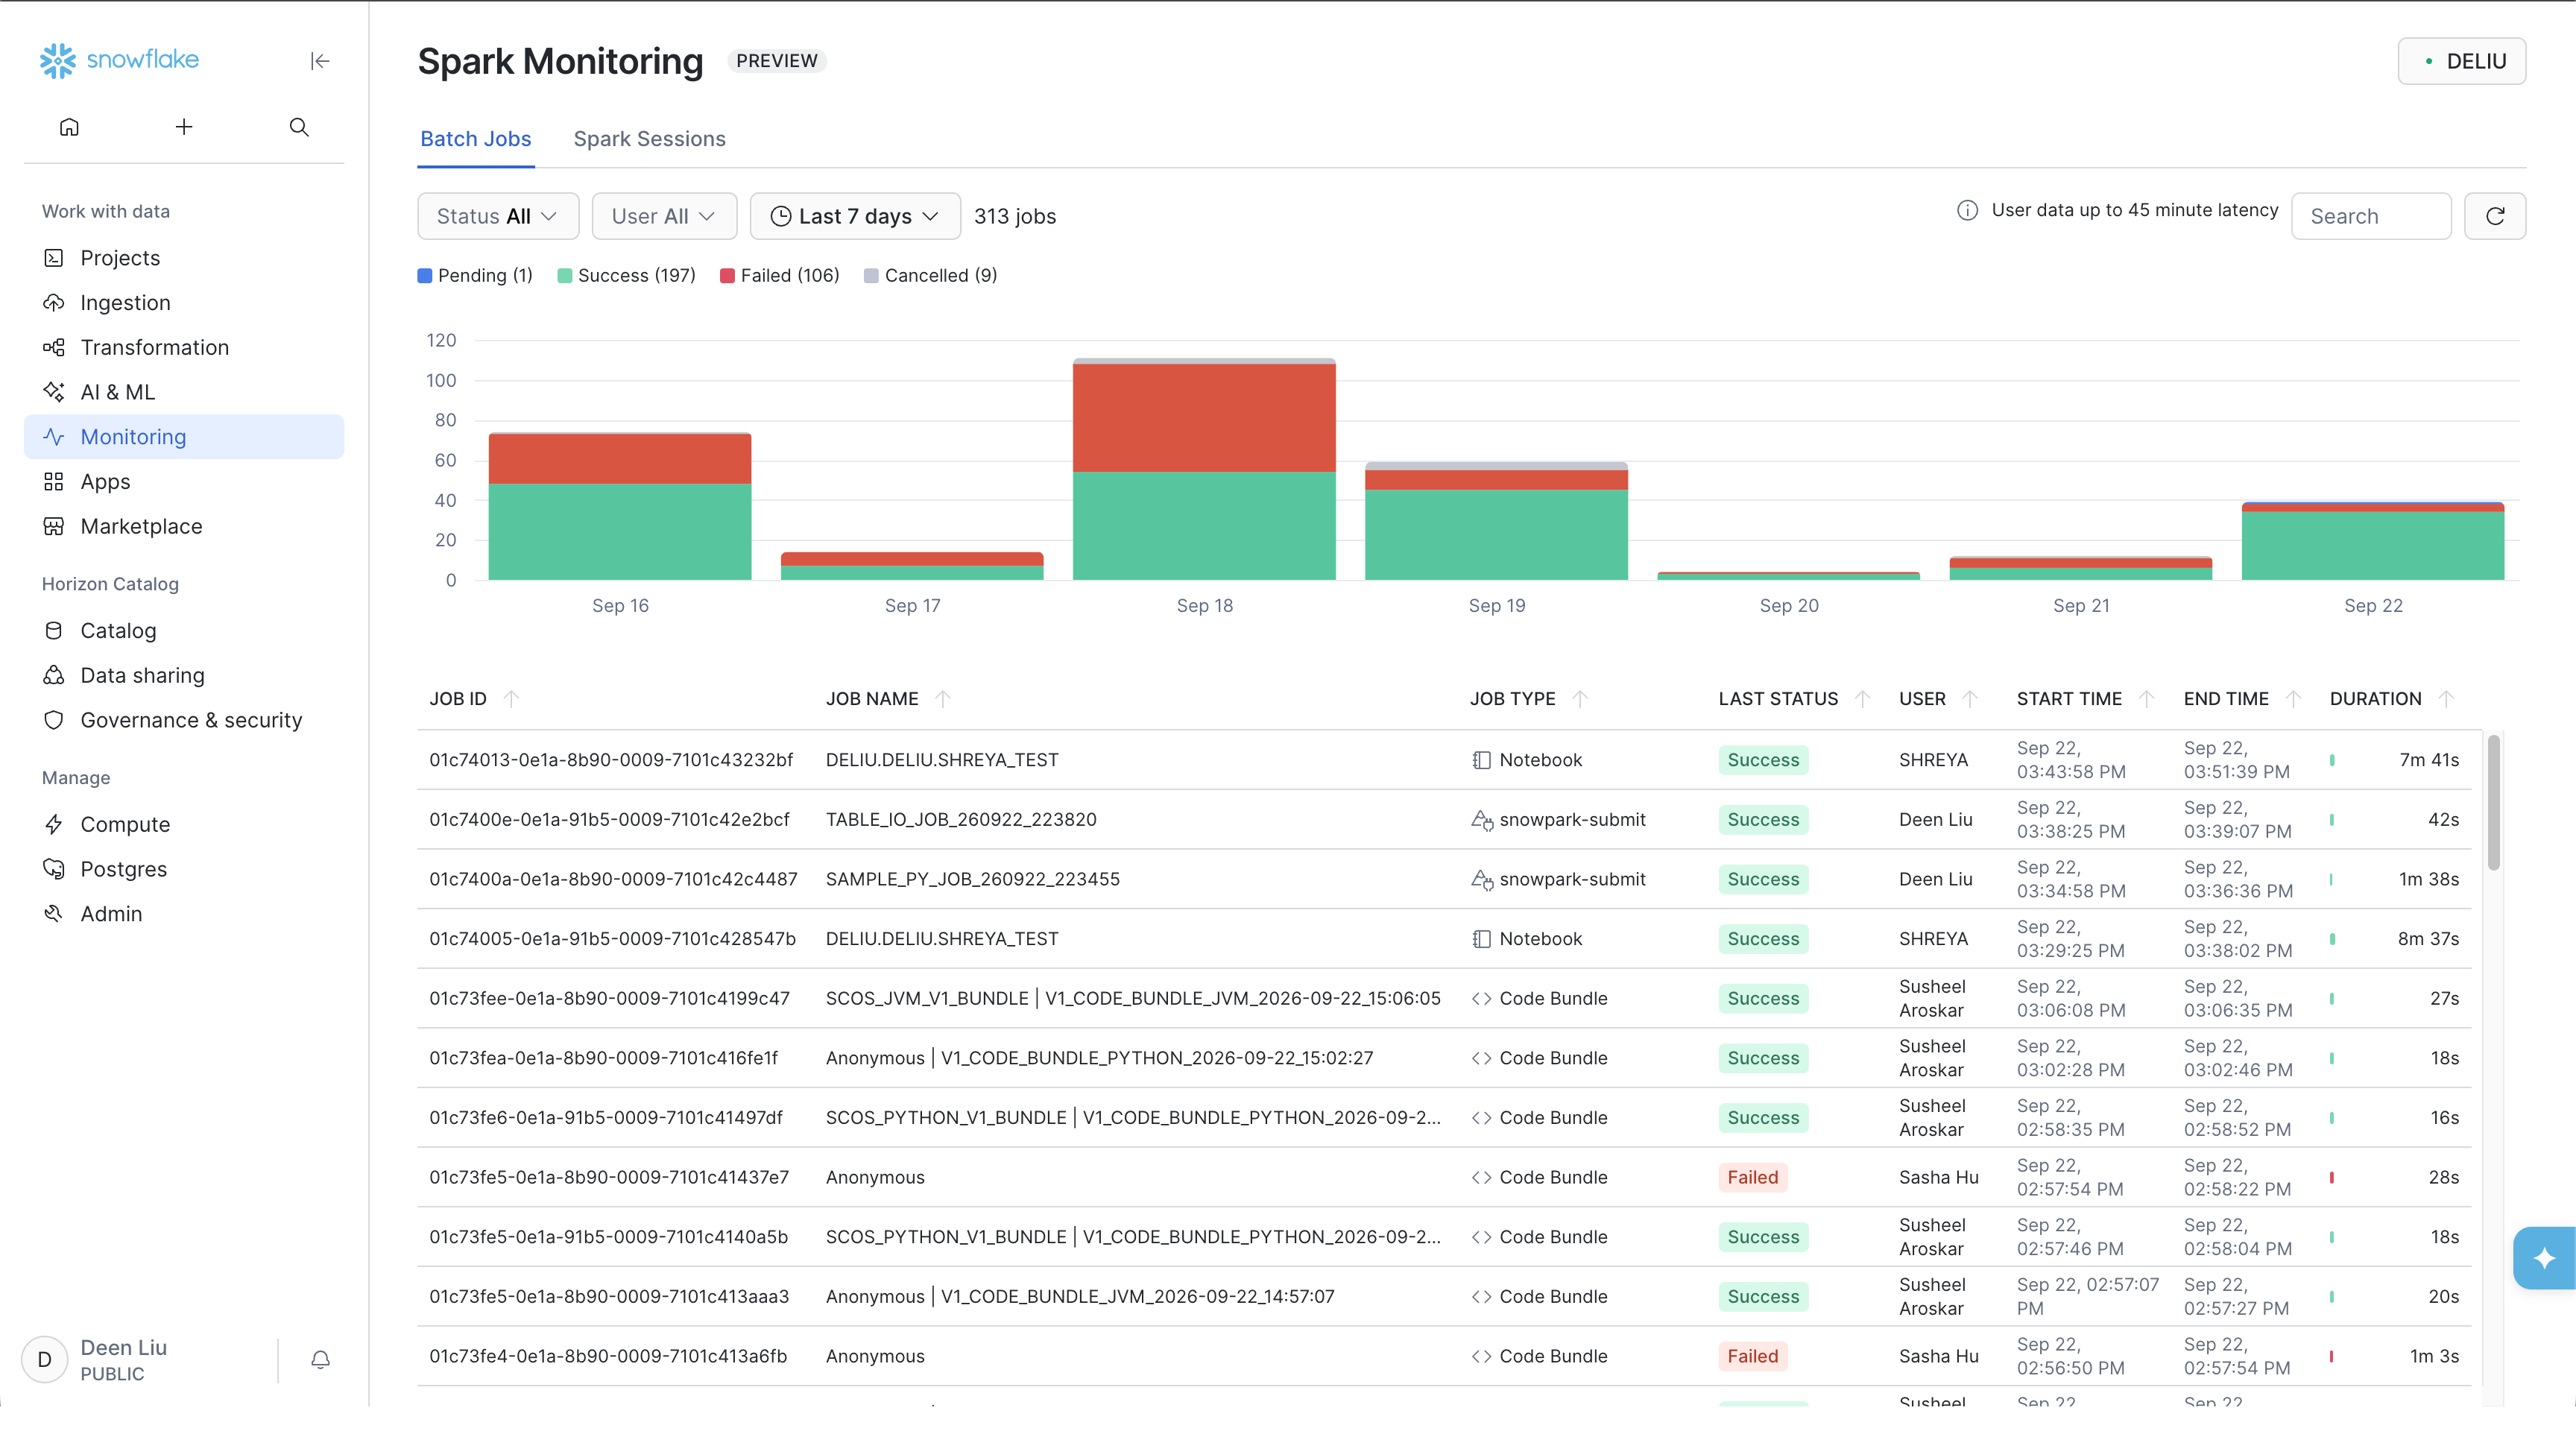Switch to Batch Jobs tab
The width and height of the screenshot is (2576, 1437).
pyautogui.click(x=475, y=139)
